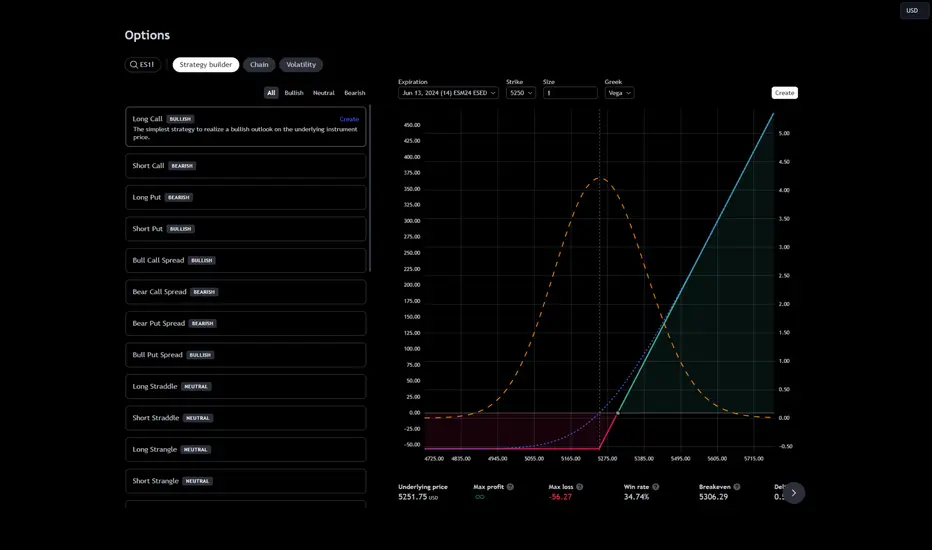The width and height of the screenshot is (932, 550).
Task: Click the strategy list scrollbar
Action: point(370,188)
